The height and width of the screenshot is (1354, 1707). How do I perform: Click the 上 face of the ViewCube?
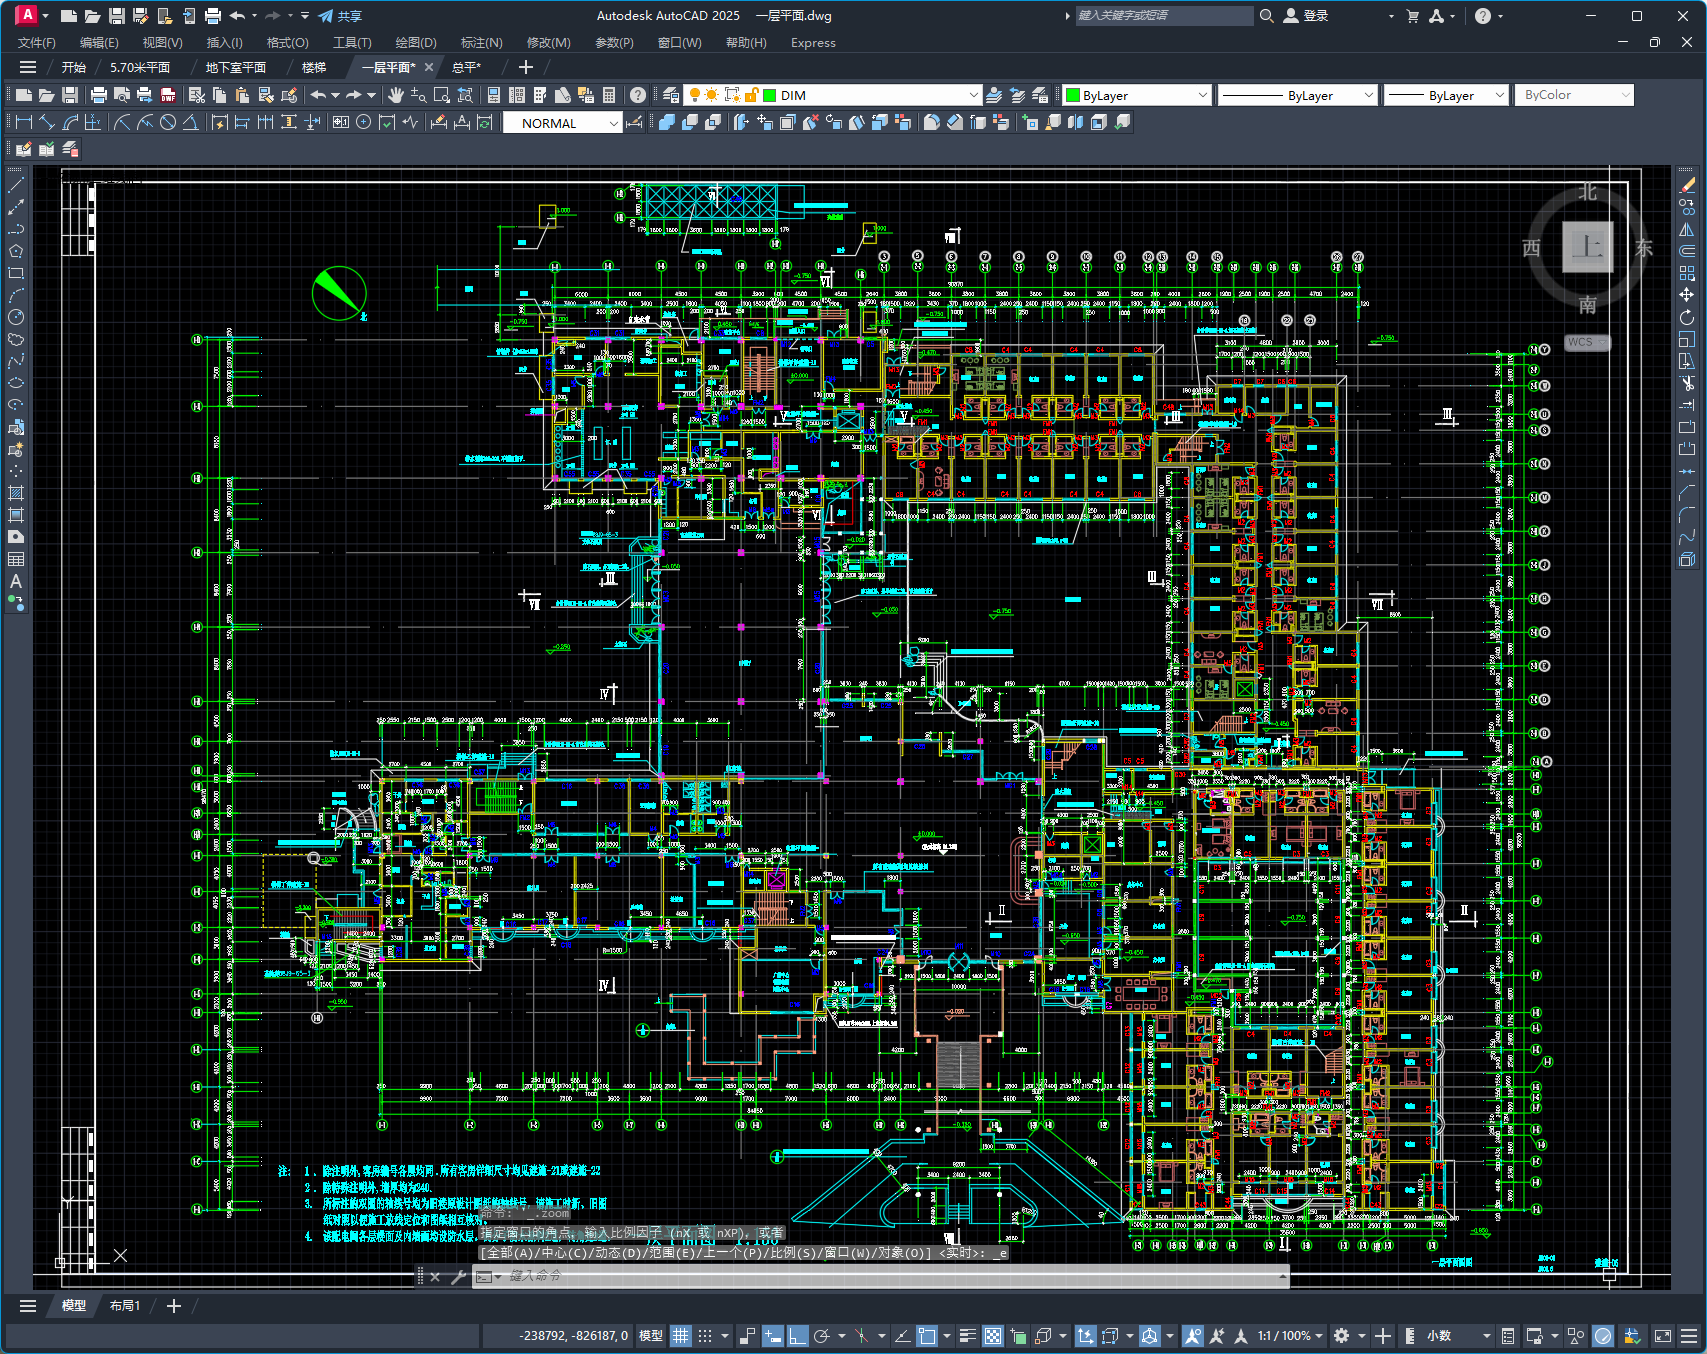tap(1587, 247)
